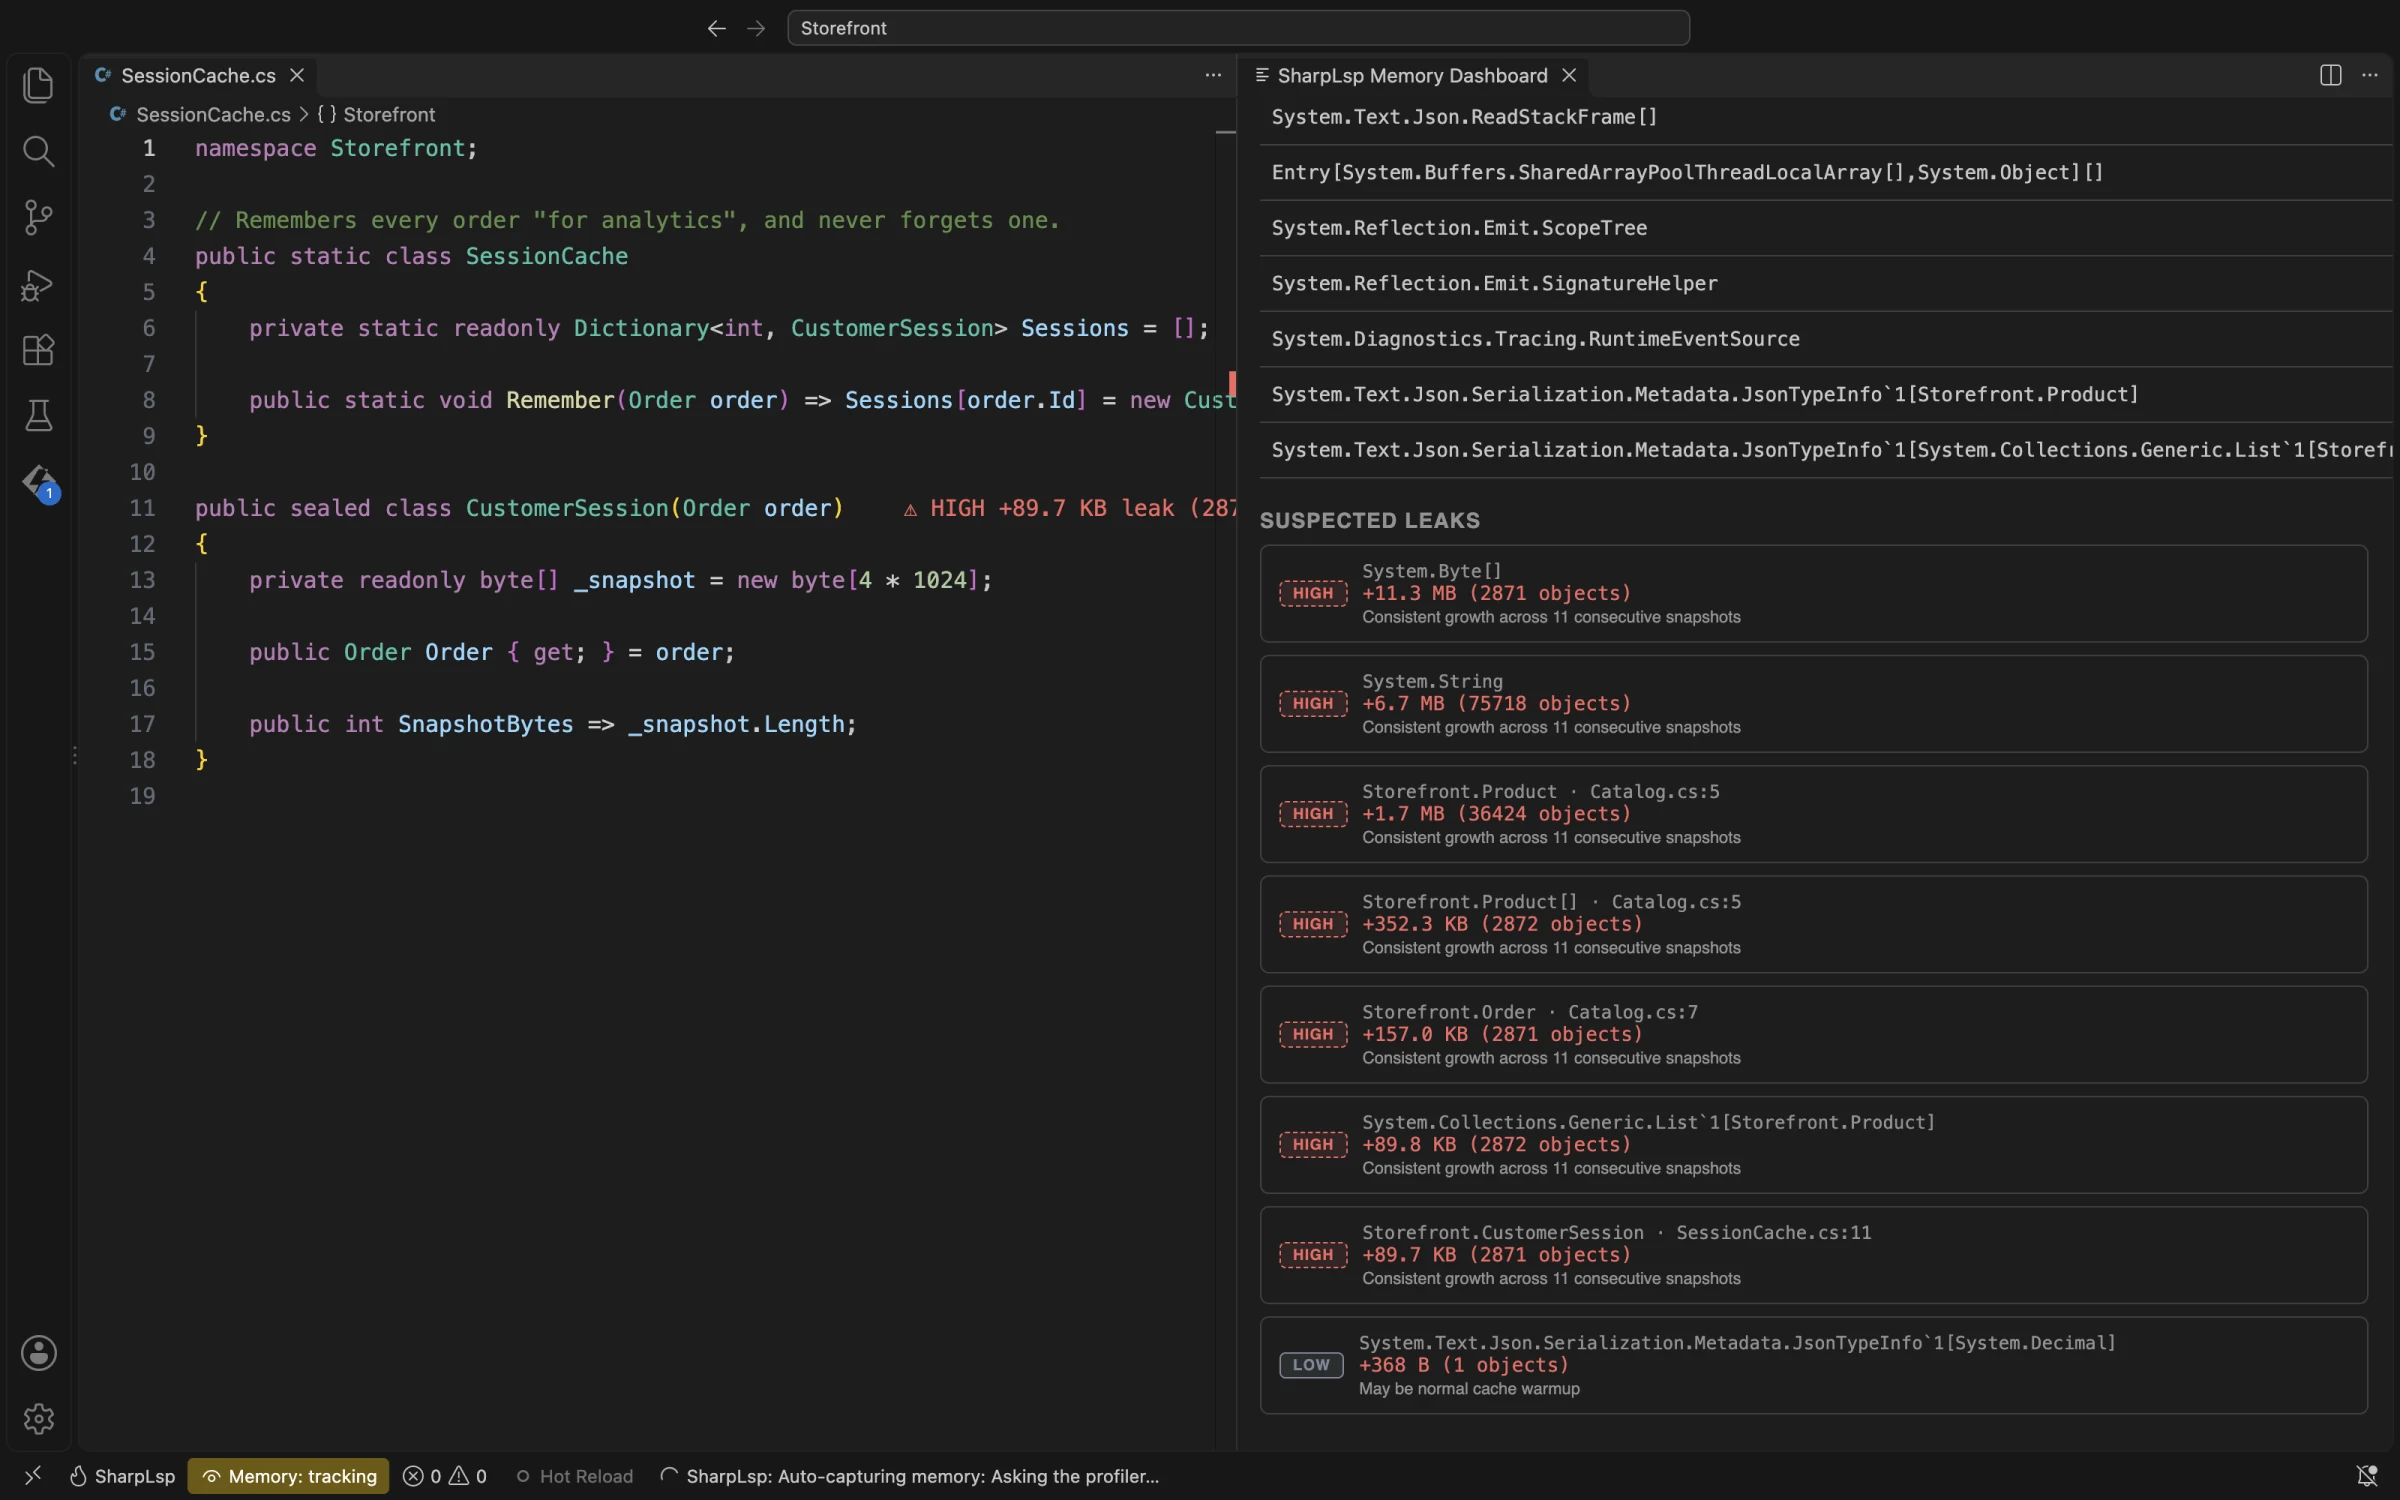Click the SharpLsp status bar item
Screen dimensions: 2400x1500
coord(122,1476)
